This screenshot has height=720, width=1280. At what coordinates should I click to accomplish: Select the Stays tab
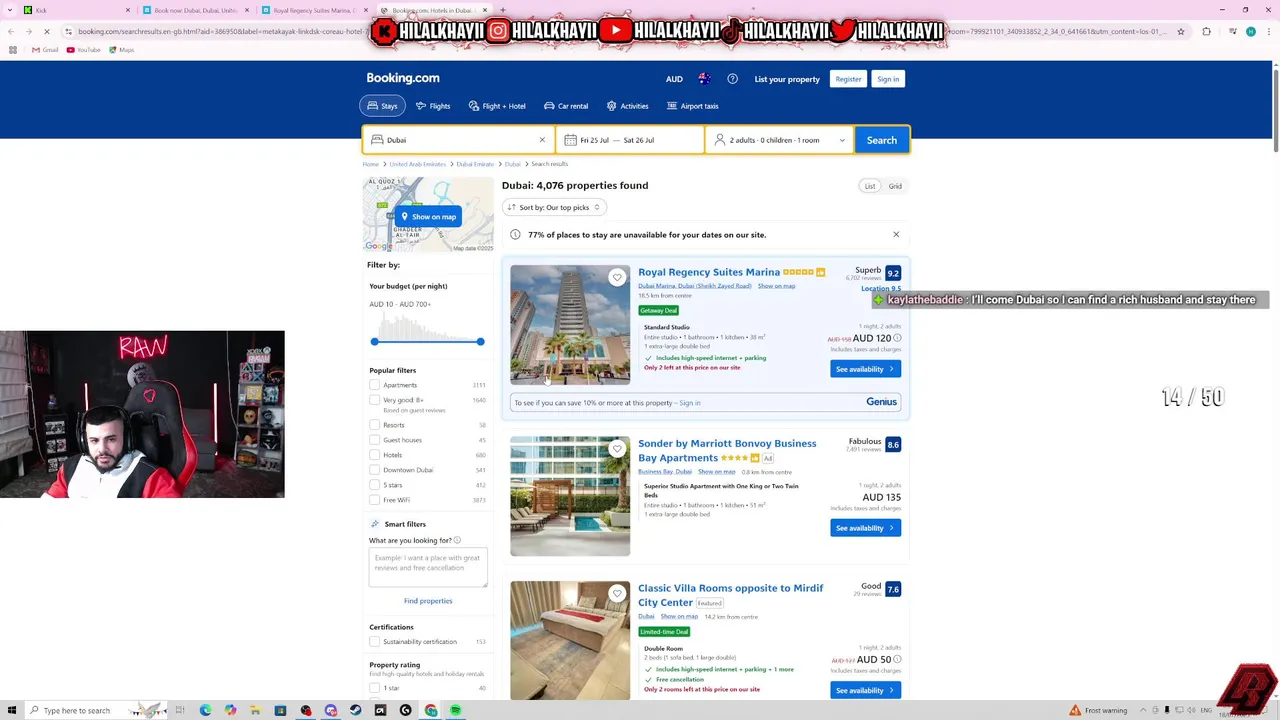(382, 106)
